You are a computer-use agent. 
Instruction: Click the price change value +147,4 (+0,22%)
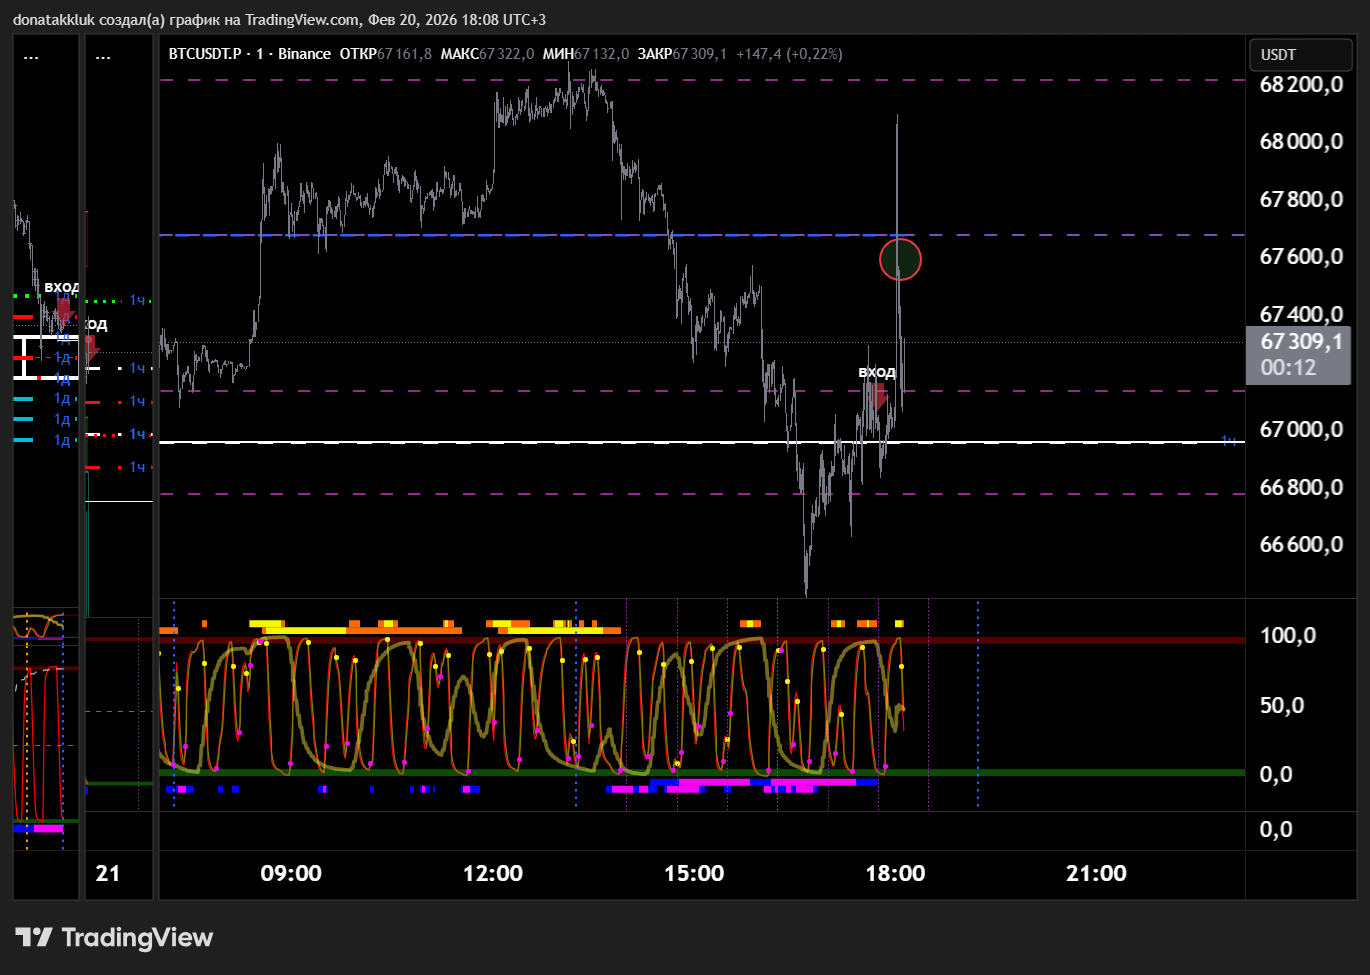click(x=789, y=54)
